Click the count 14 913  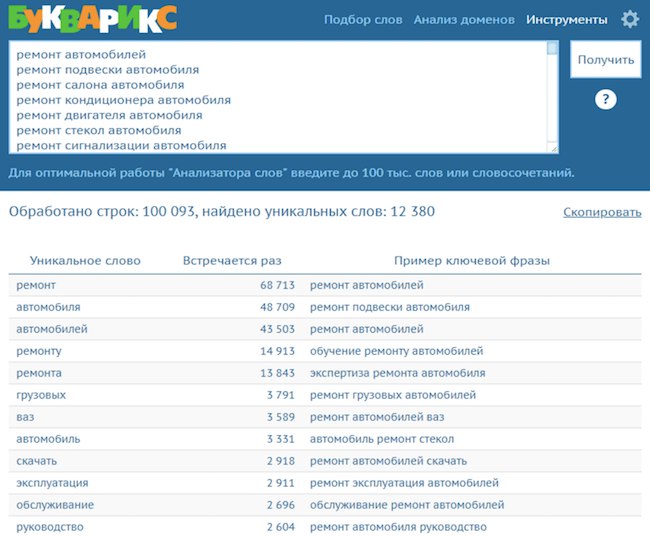pyautogui.click(x=277, y=351)
